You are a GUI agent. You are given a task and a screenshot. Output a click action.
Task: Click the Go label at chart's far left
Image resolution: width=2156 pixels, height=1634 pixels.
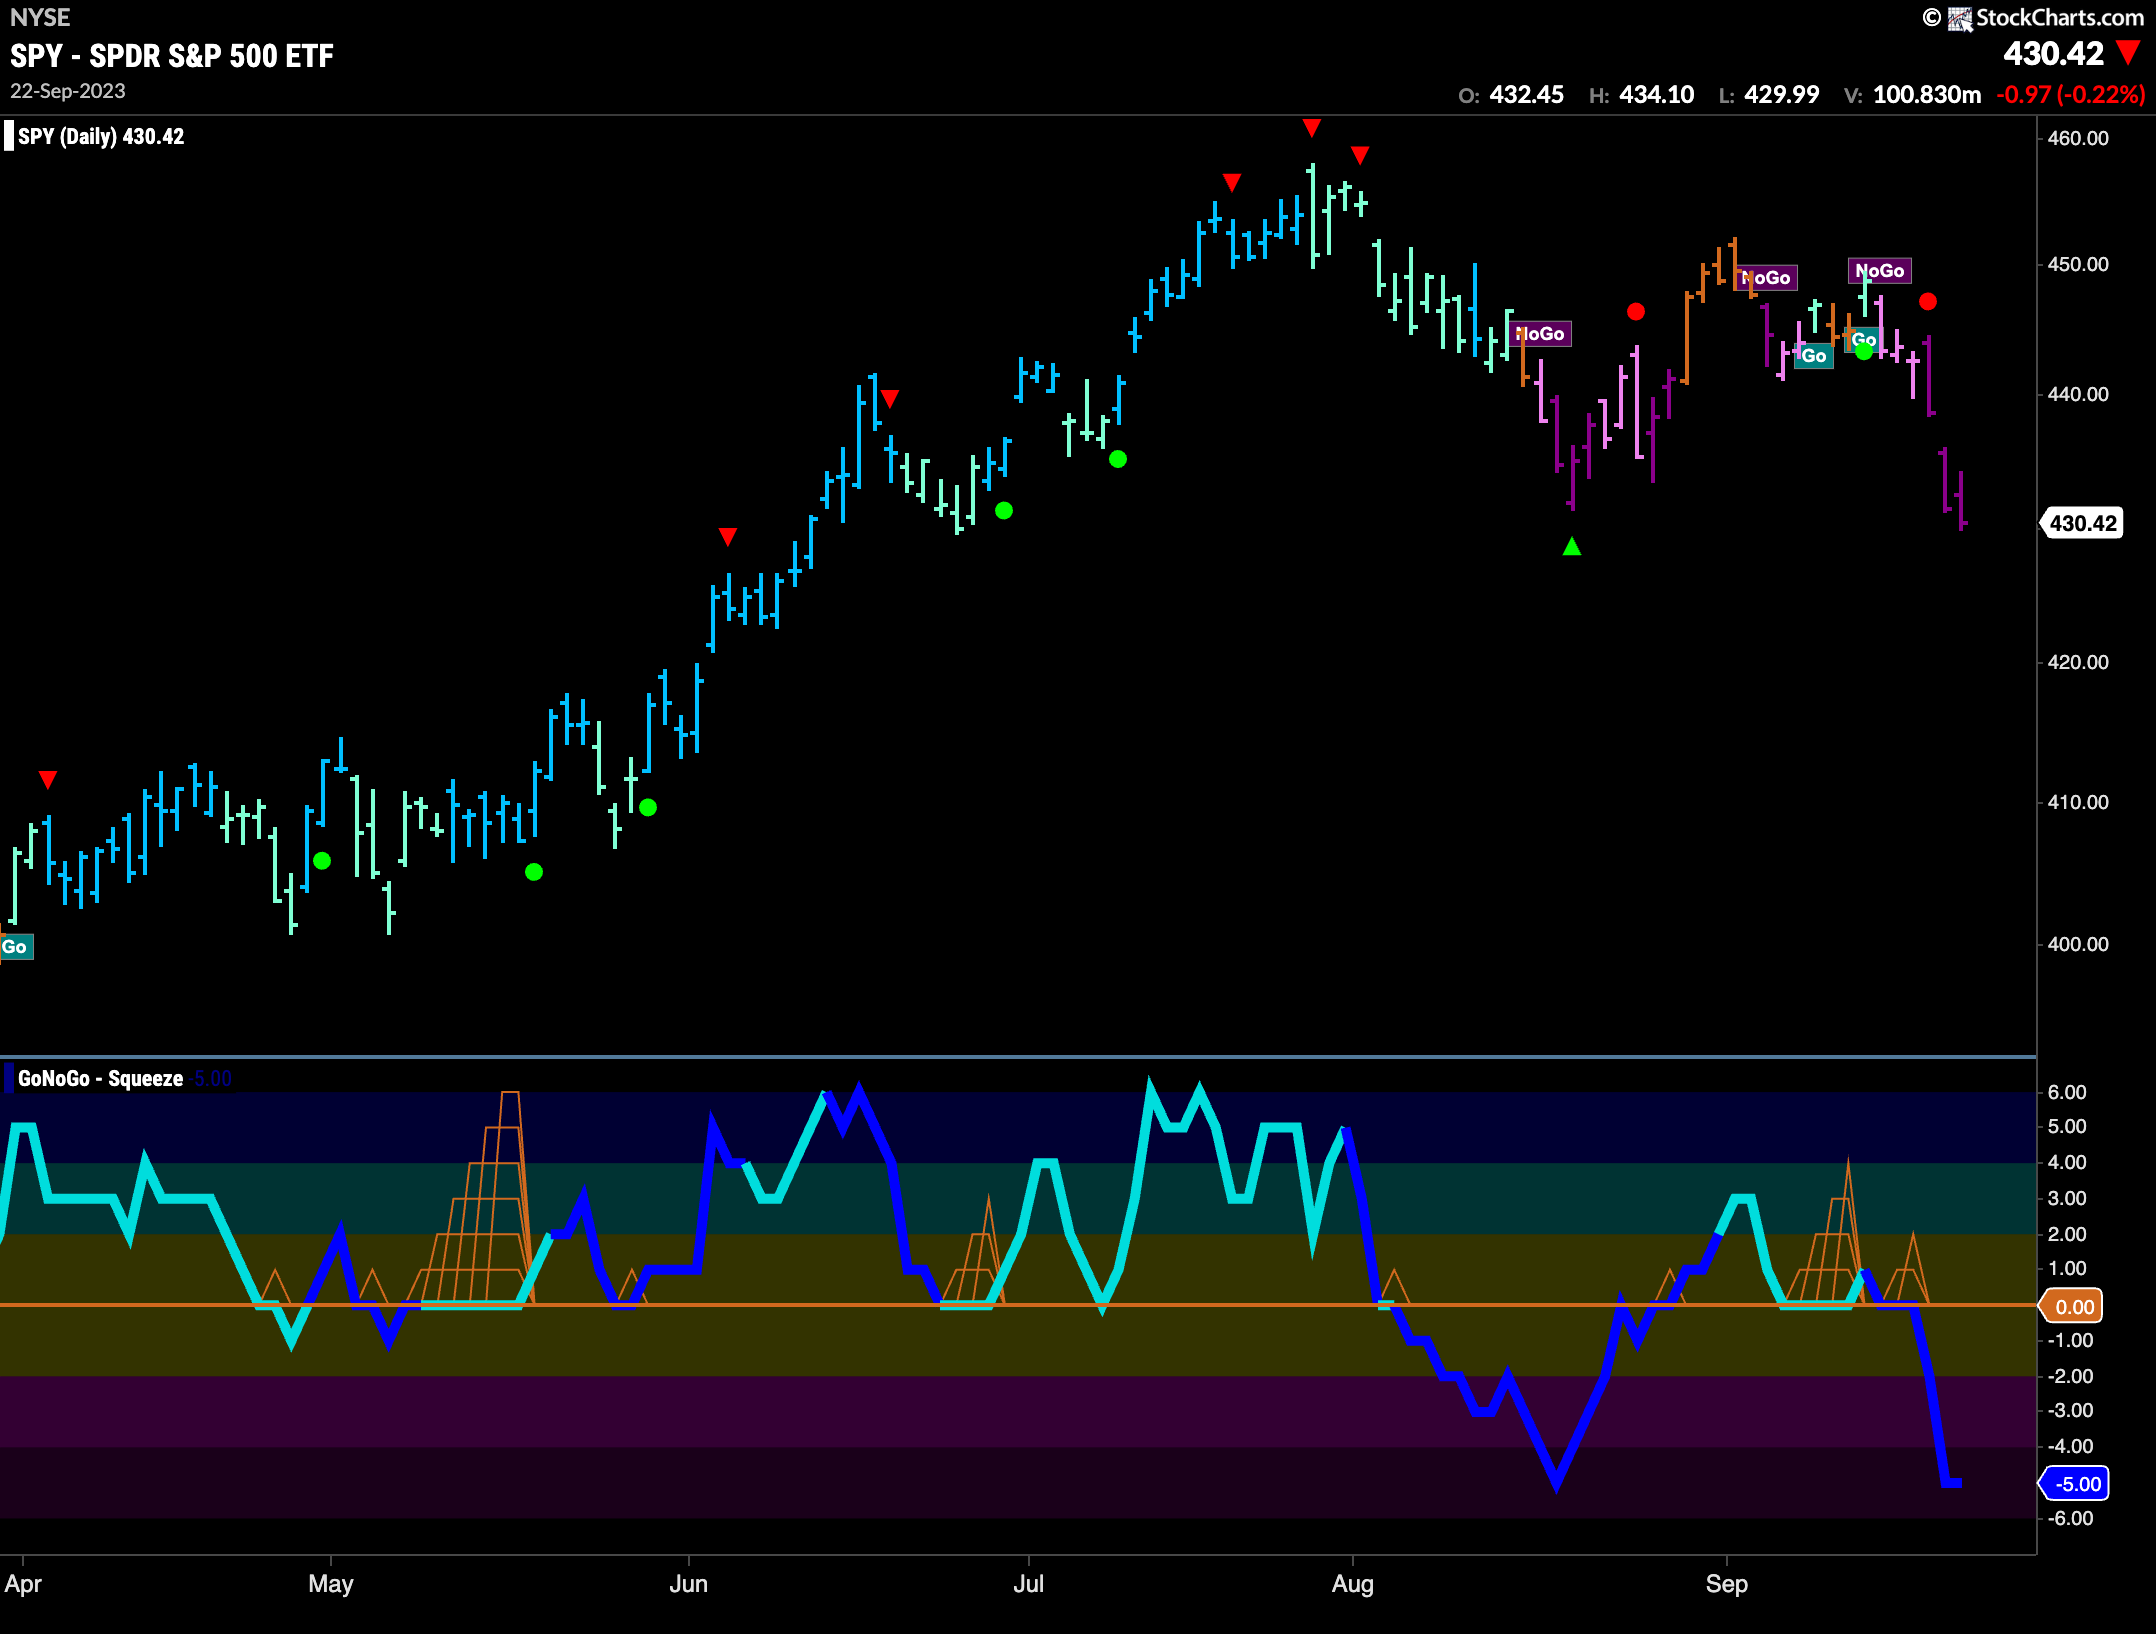(16, 946)
